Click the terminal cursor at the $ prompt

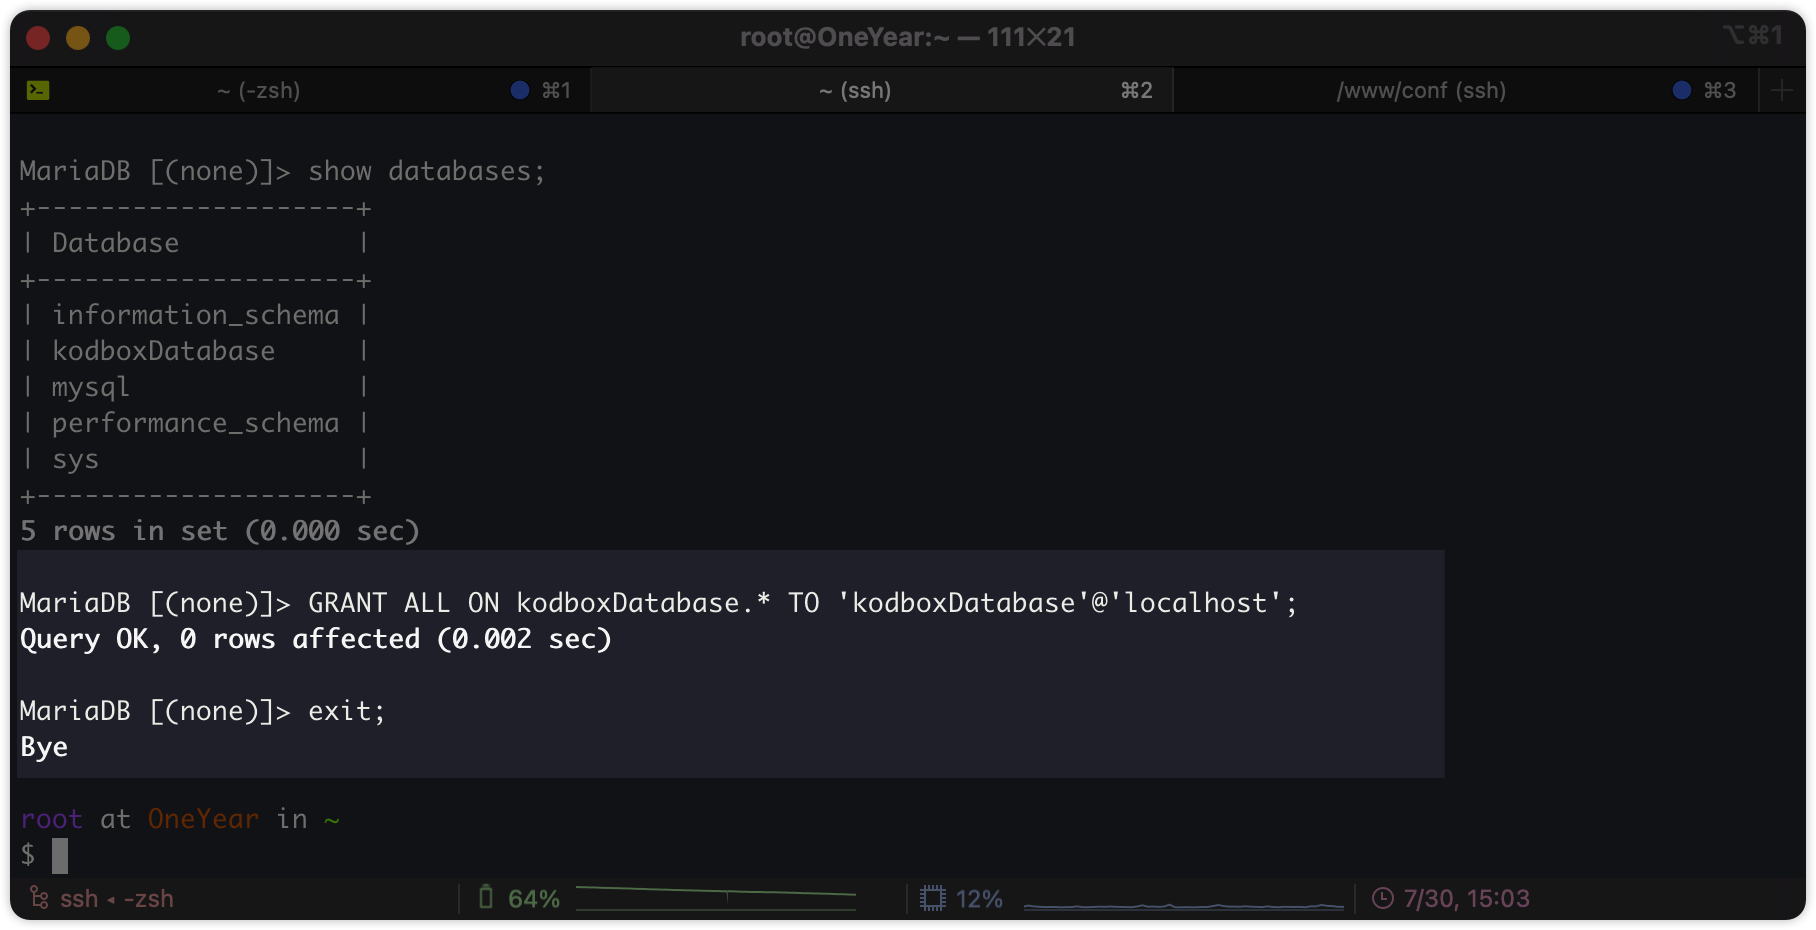click(60, 856)
